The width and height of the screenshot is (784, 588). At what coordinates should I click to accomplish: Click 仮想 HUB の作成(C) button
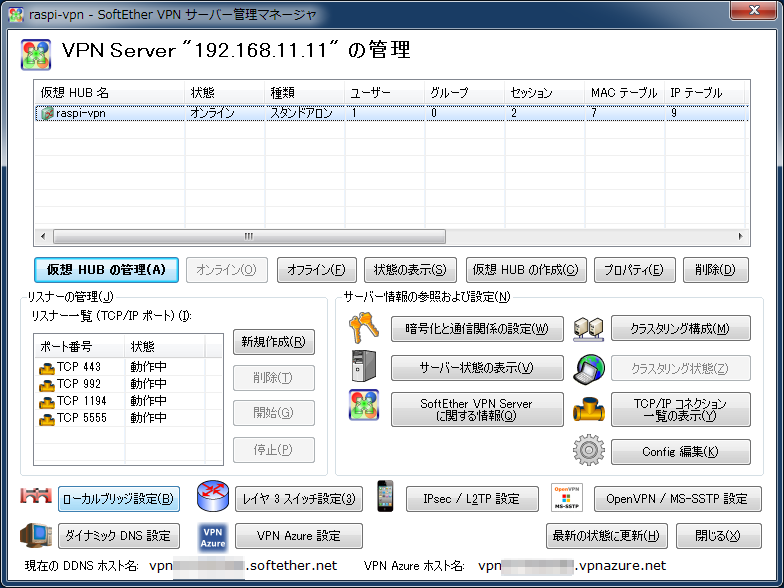click(526, 270)
